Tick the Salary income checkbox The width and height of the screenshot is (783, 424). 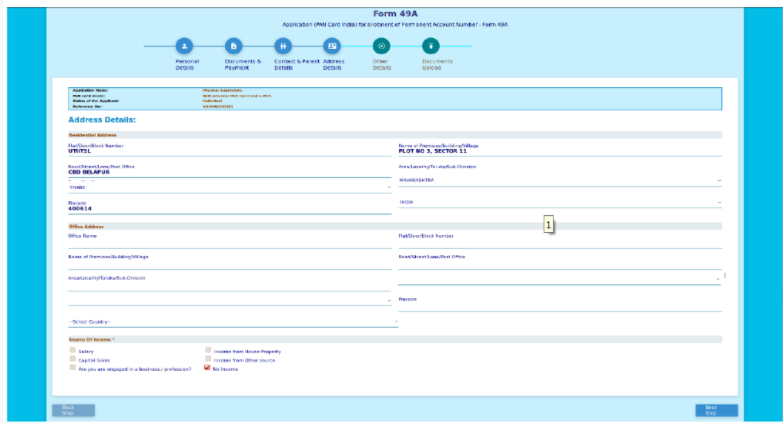(x=73, y=350)
